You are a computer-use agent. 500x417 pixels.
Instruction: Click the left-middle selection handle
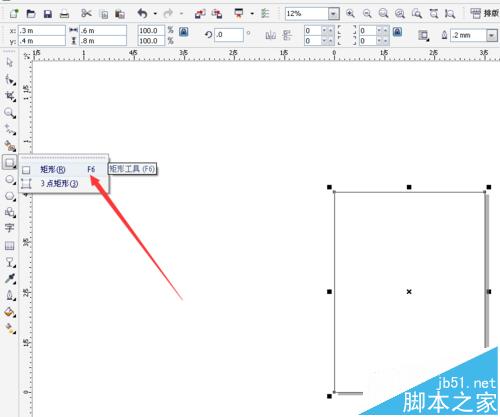(x=329, y=292)
